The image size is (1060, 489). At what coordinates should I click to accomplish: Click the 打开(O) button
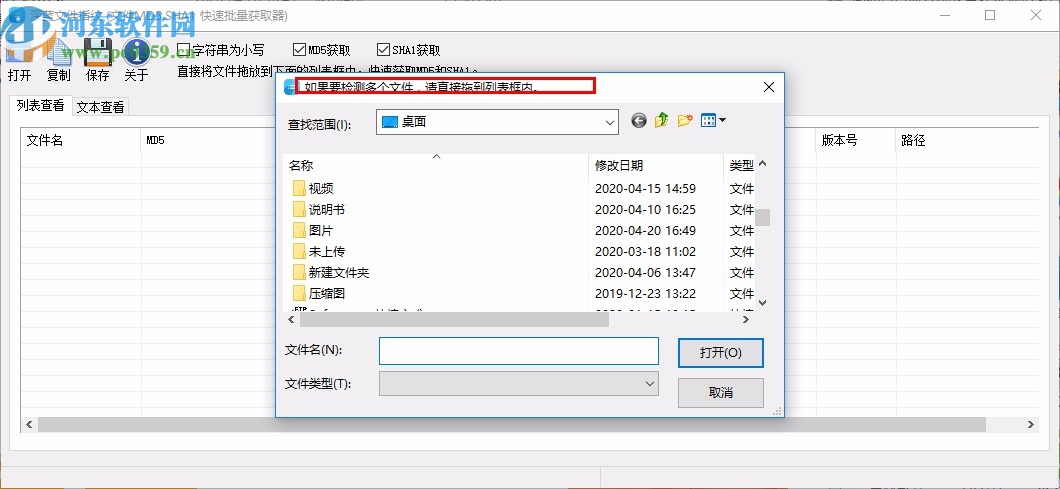721,352
